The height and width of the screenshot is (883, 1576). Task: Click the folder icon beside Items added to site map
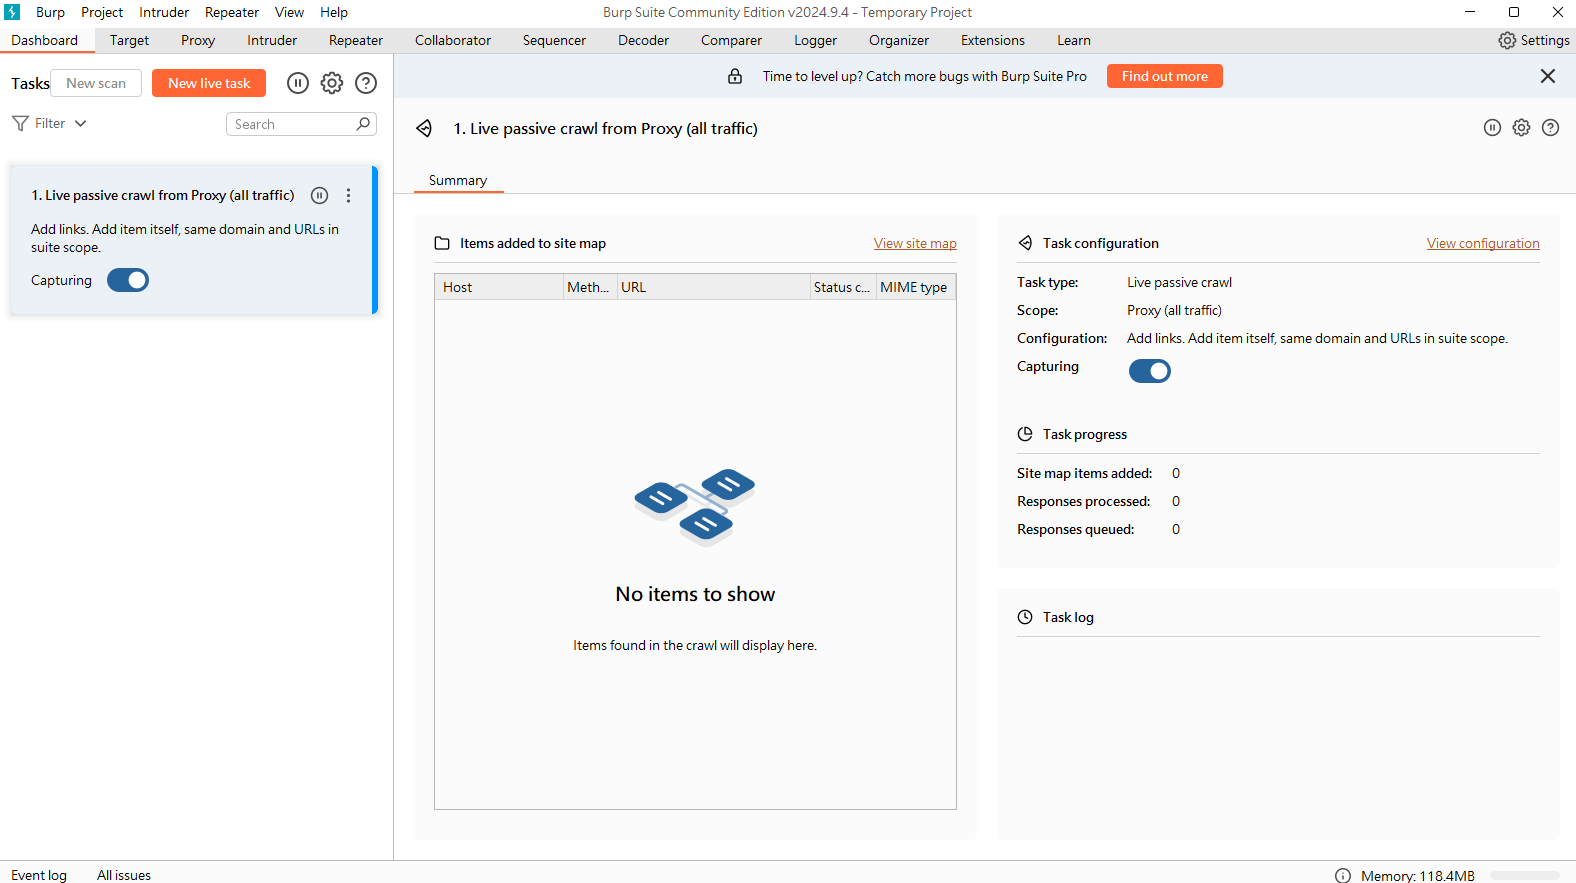tap(442, 243)
